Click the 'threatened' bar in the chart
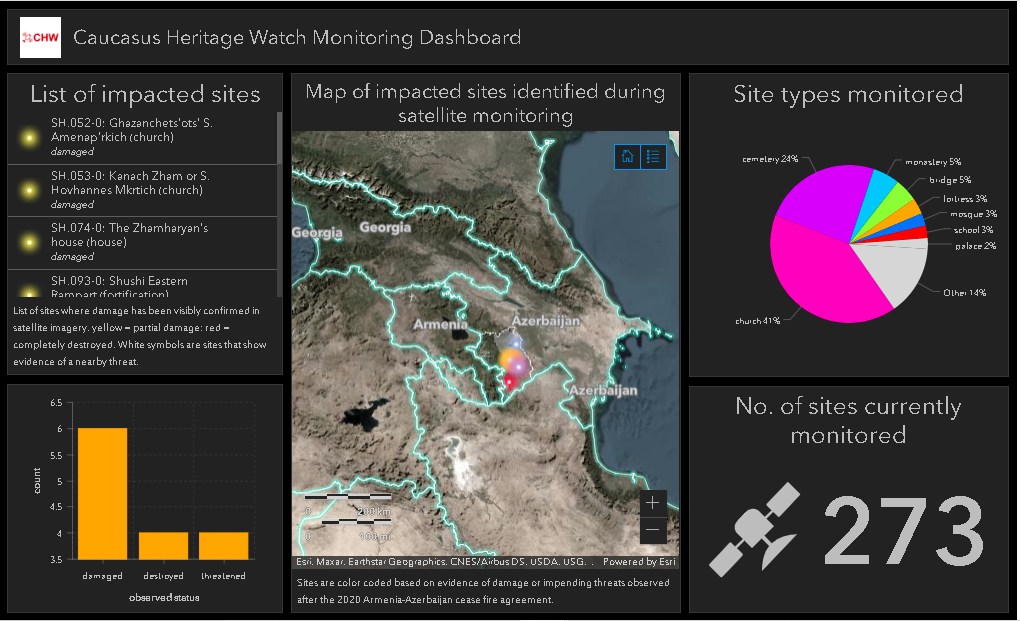This screenshot has height=621, width=1020. coord(223,546)
